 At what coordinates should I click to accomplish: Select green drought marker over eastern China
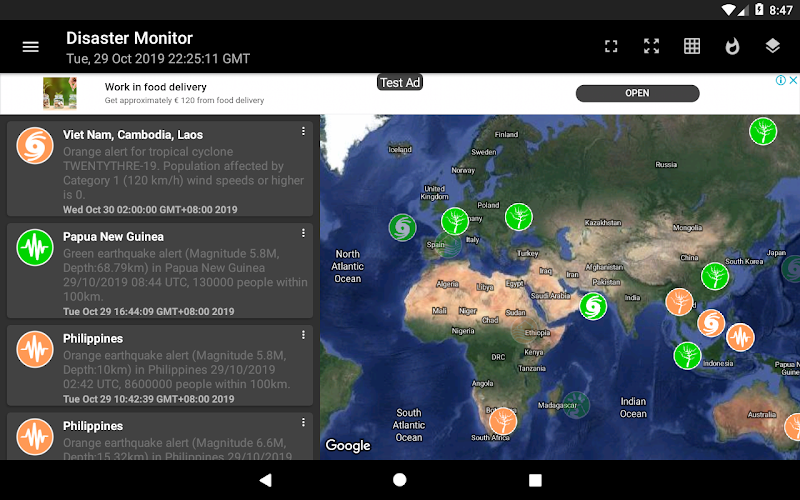tap(715, 277)
